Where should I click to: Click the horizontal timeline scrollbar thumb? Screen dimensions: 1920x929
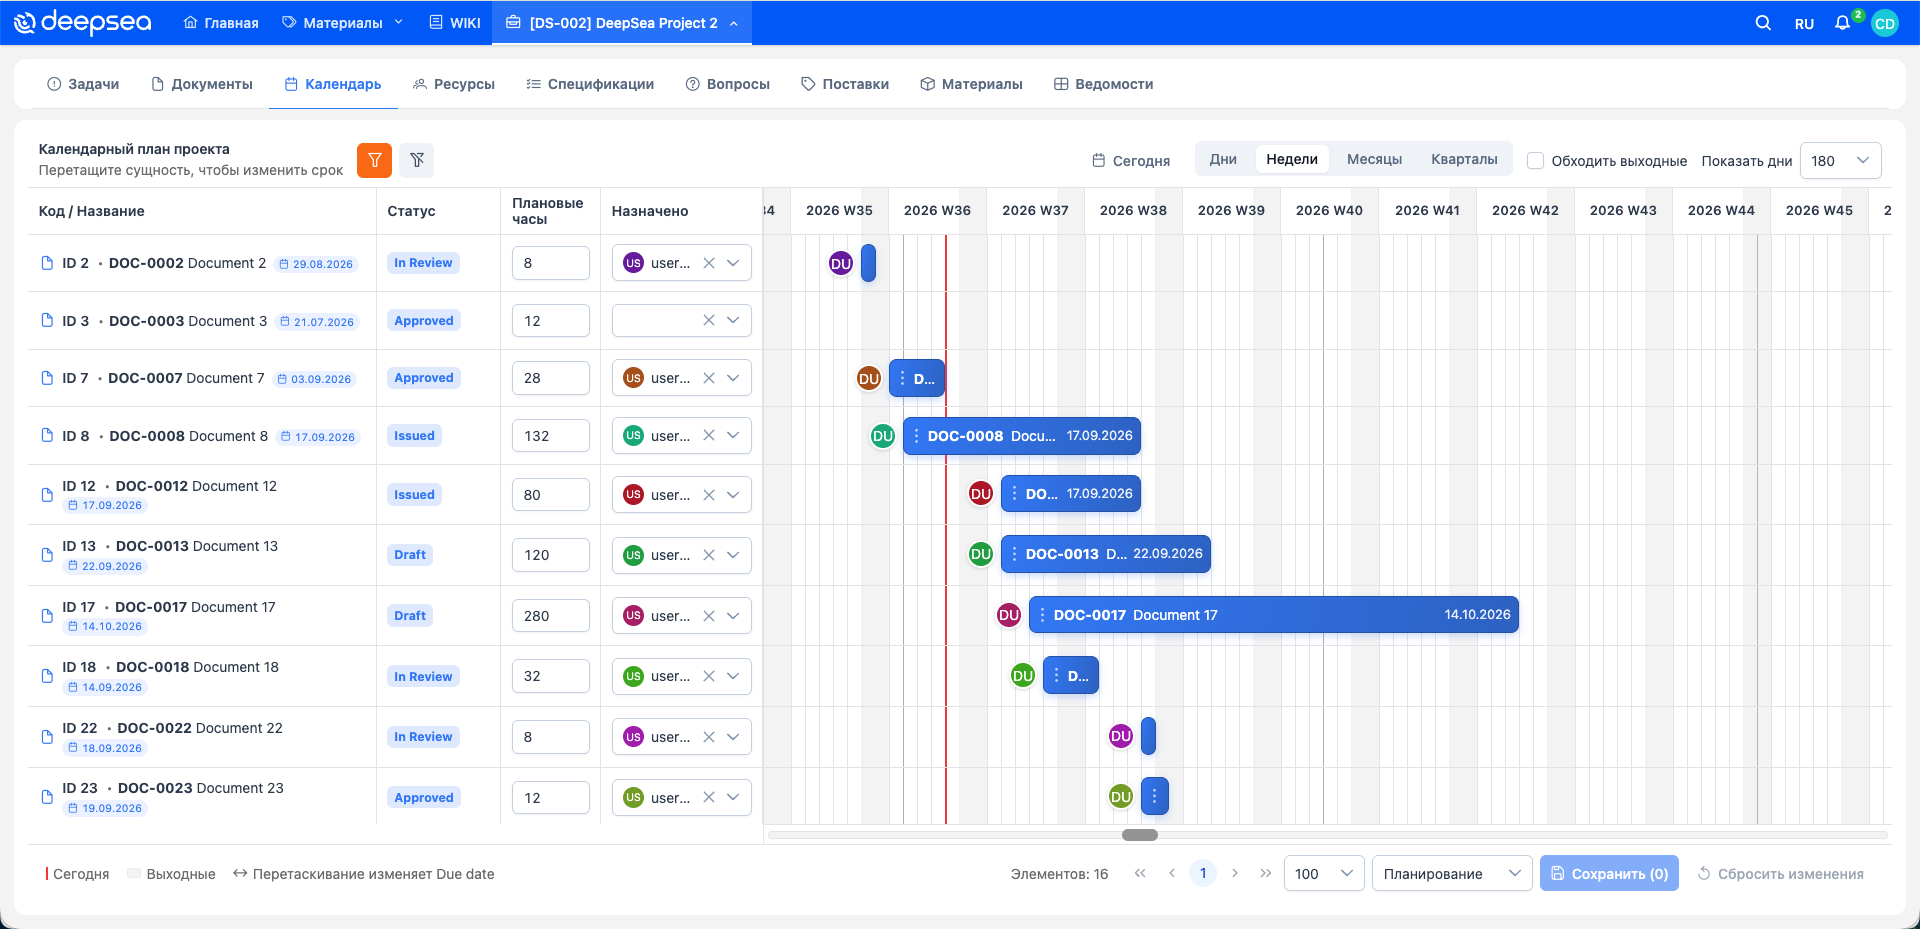pos(1139,835)
